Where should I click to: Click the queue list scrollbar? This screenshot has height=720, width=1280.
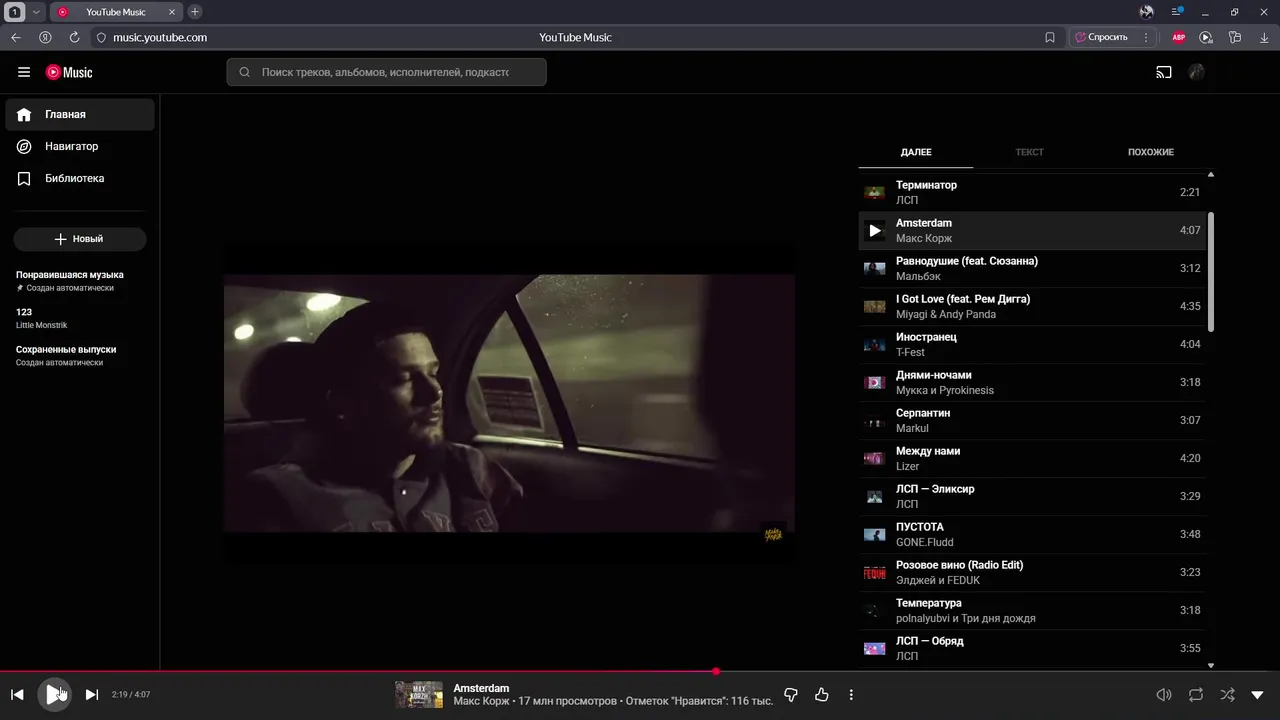coord(1211,272)
